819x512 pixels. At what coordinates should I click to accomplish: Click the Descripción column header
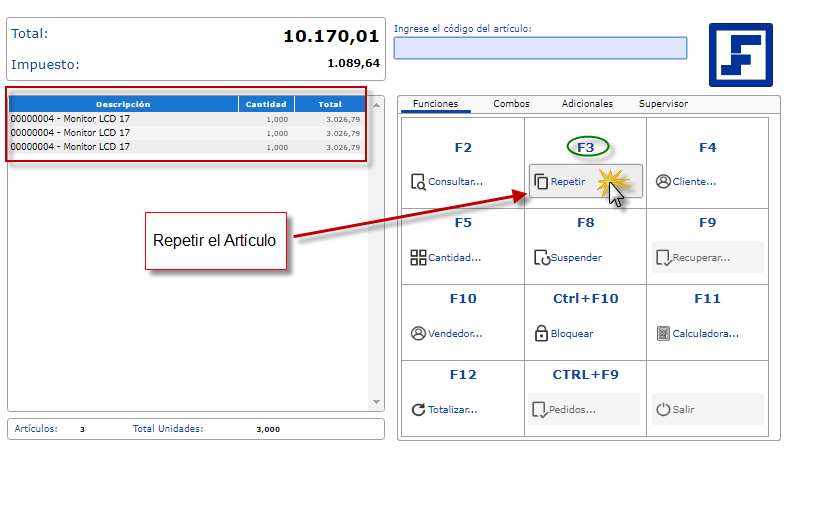123,104
